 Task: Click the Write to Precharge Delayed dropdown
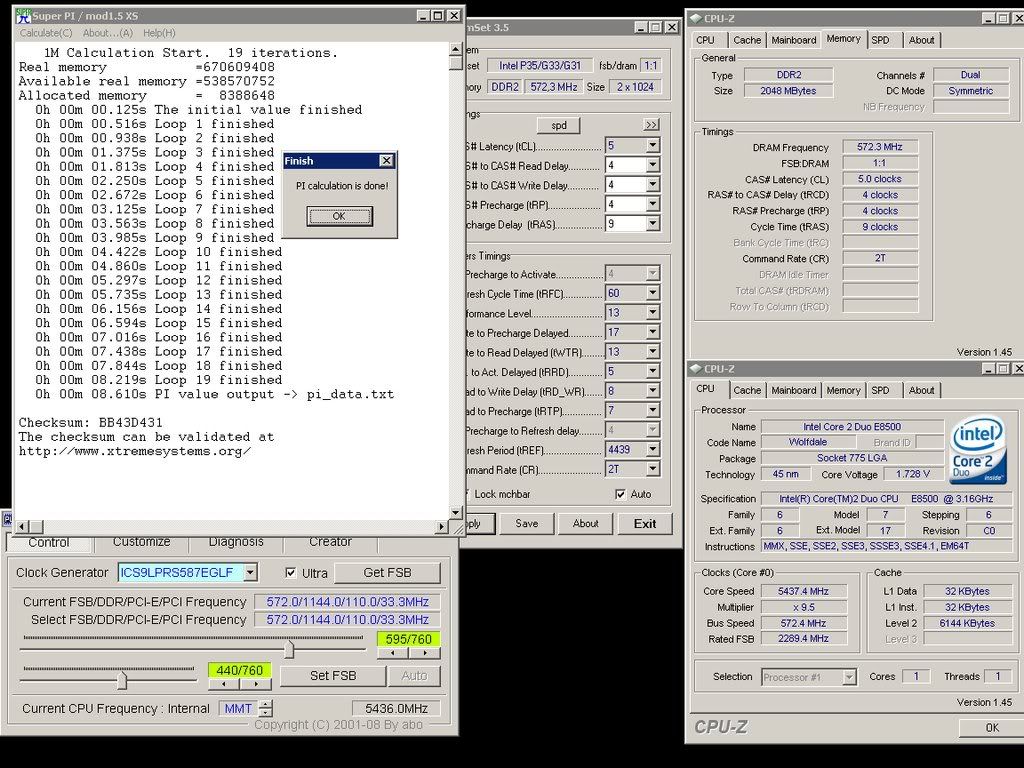tap(652, 332)
